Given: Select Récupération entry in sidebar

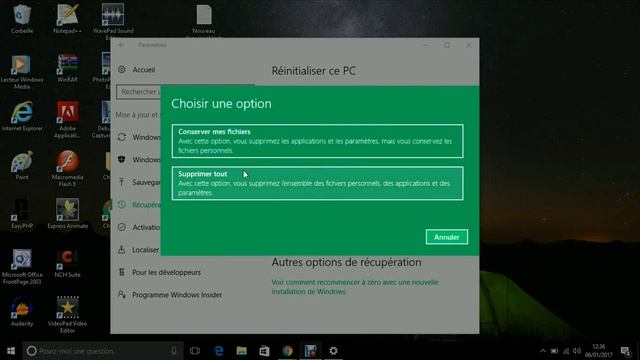Looking at the screenshot, I should 146,205.
